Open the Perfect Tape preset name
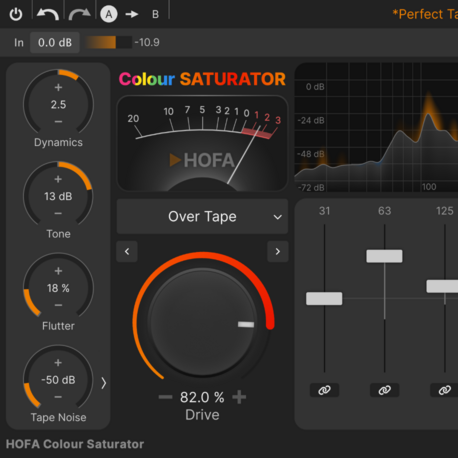 point(425,14)
